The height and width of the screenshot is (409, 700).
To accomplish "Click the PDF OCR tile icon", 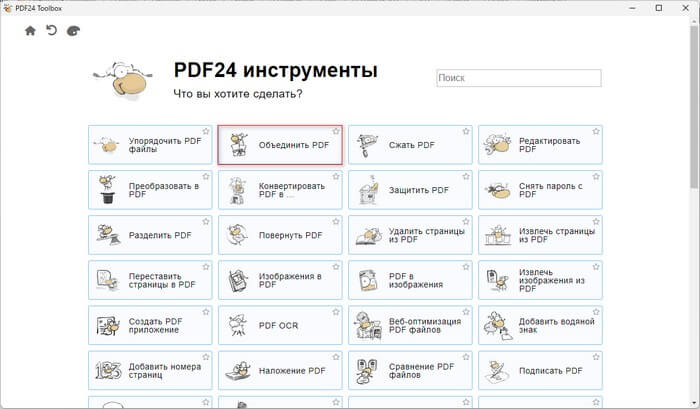I will 239,325.
